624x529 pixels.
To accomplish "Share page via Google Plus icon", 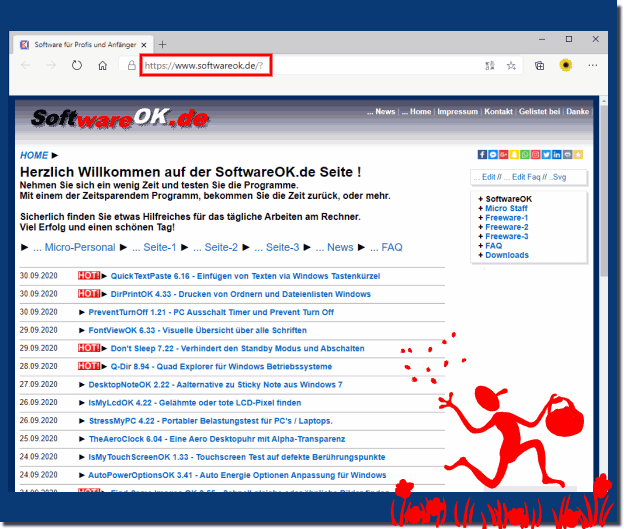I will tap(503, 155).
